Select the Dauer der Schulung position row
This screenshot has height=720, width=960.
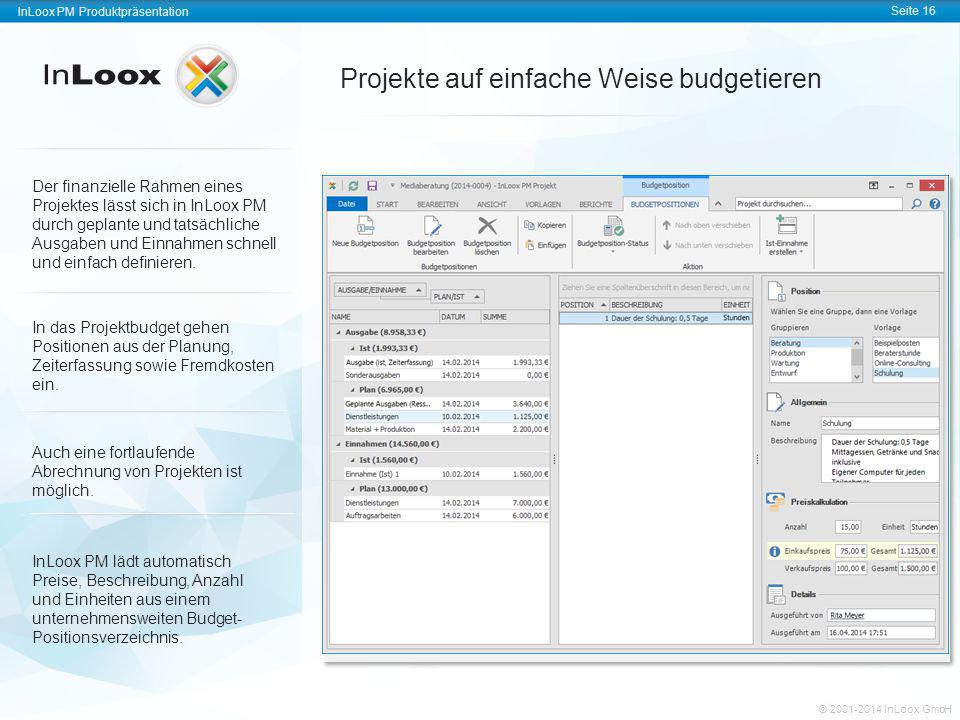[x=656, y=318]
